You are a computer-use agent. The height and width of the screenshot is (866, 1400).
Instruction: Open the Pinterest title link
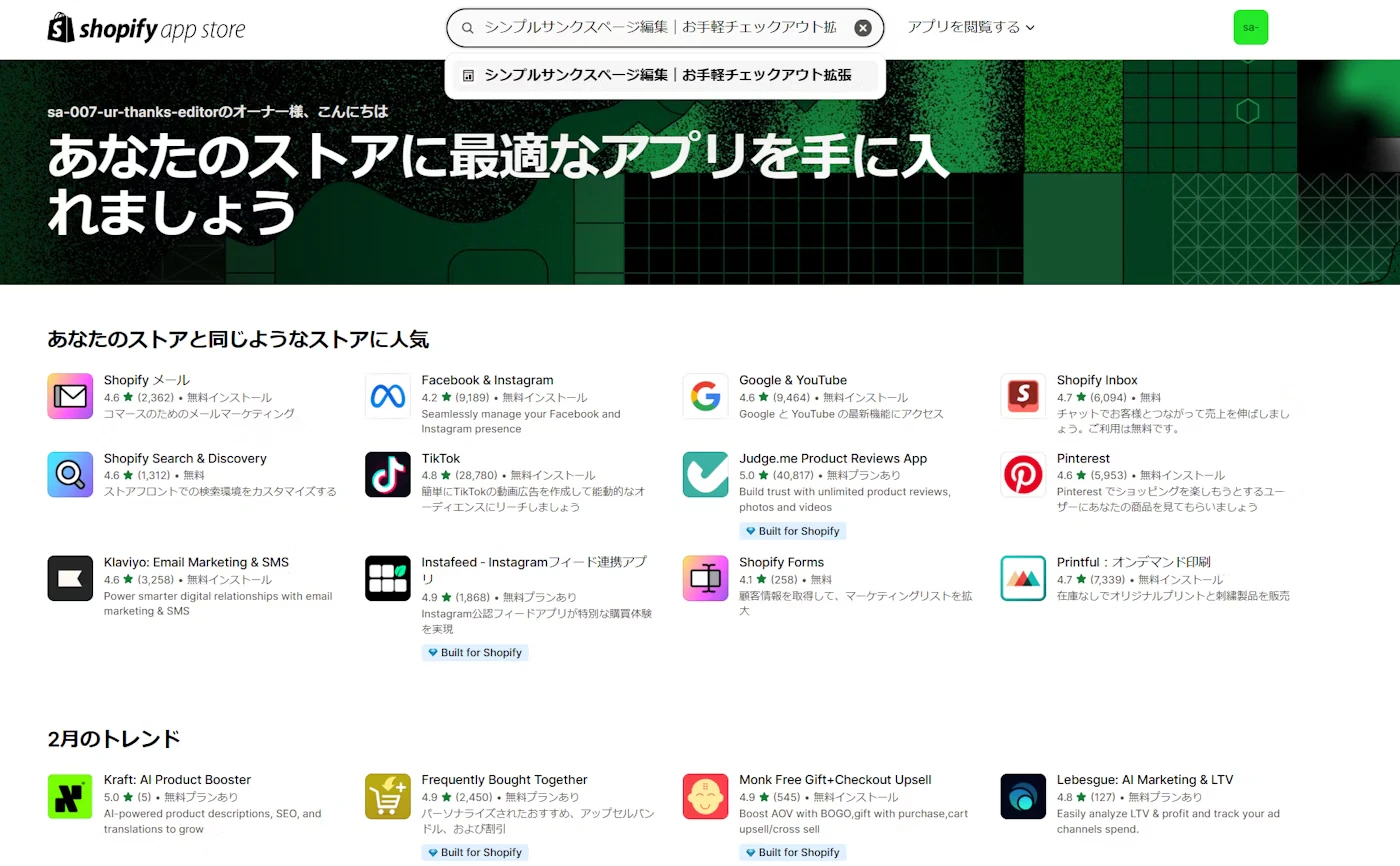coord(1083,458)
